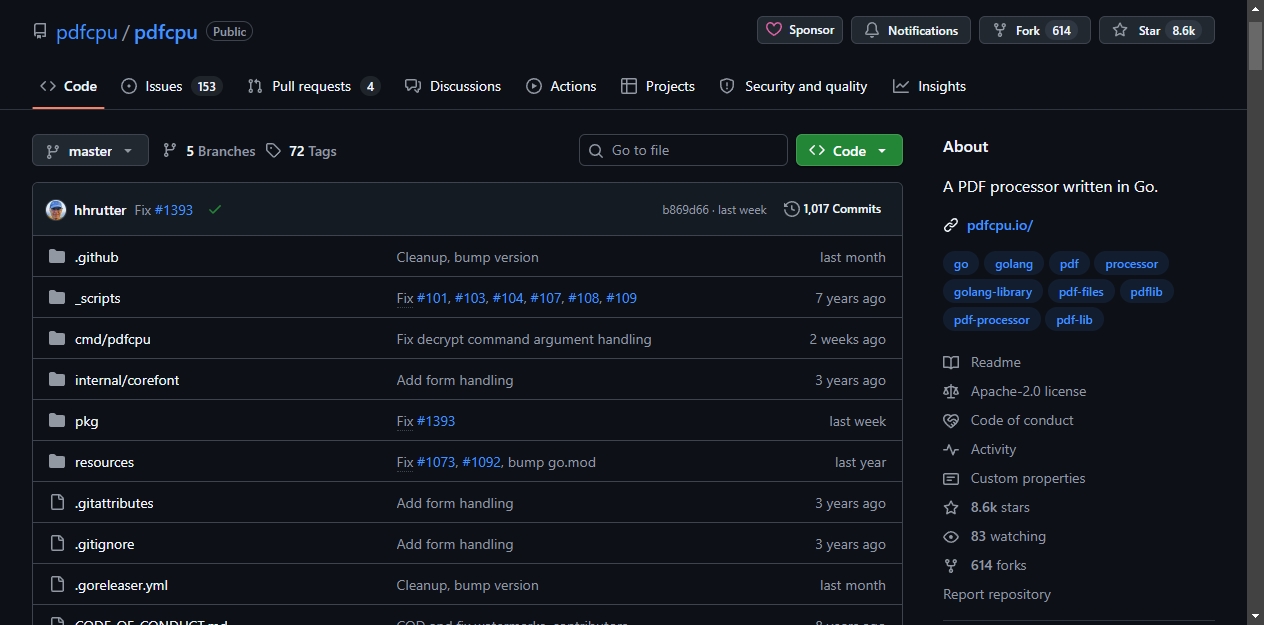
Task: Open the Custom properties link
Action: point(1014,478)
